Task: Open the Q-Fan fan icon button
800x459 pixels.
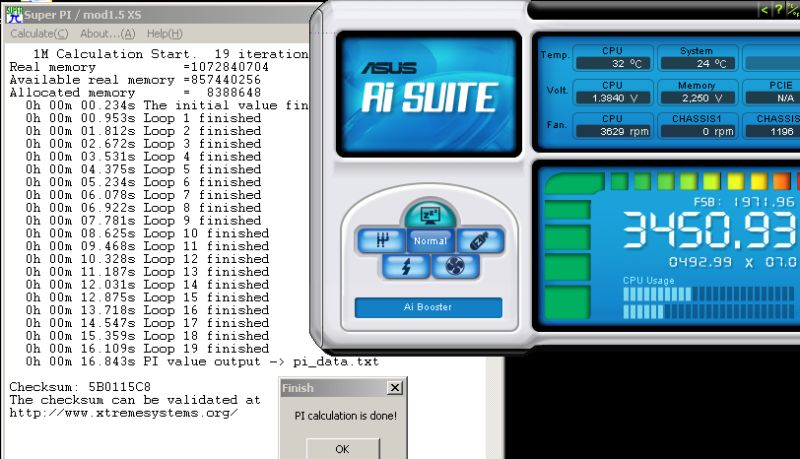Action: pyautogui.click(x=455, y=266)
